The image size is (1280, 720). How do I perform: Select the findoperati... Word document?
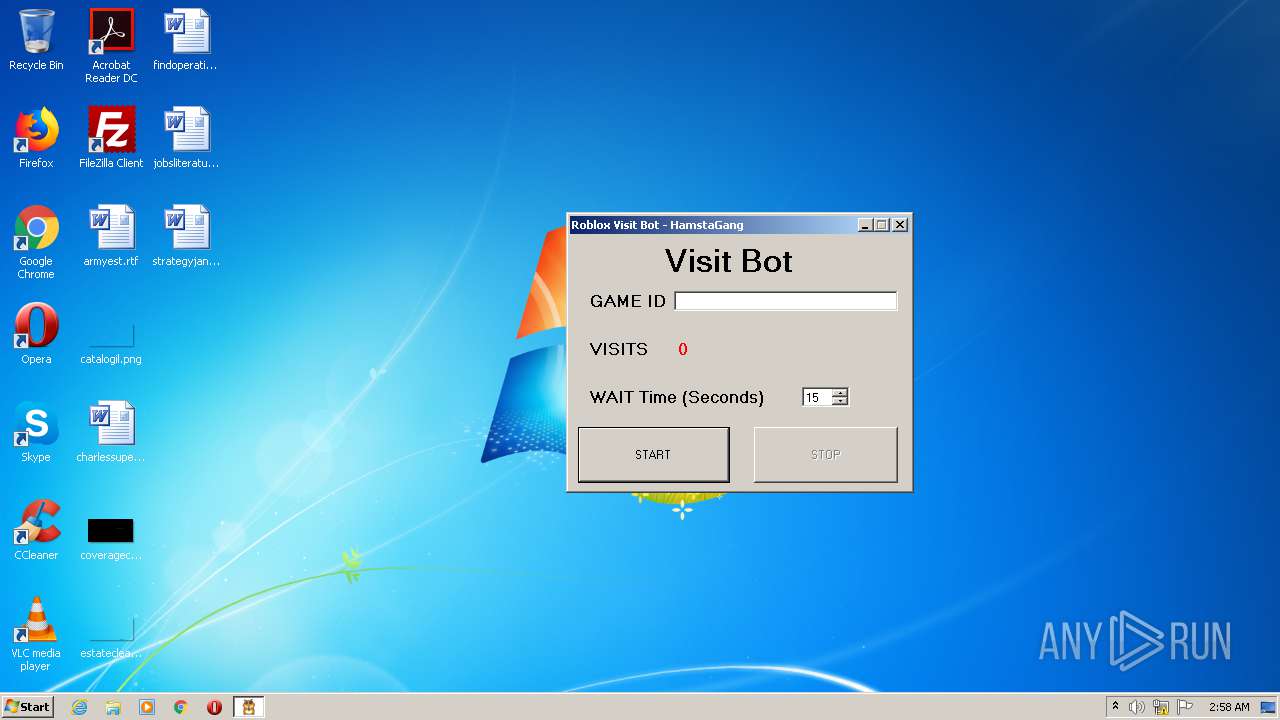(x=186, y=40)
